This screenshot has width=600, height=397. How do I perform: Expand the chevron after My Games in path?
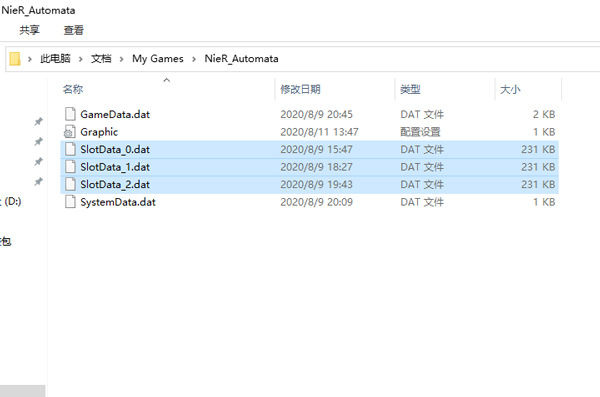[194, 59]
